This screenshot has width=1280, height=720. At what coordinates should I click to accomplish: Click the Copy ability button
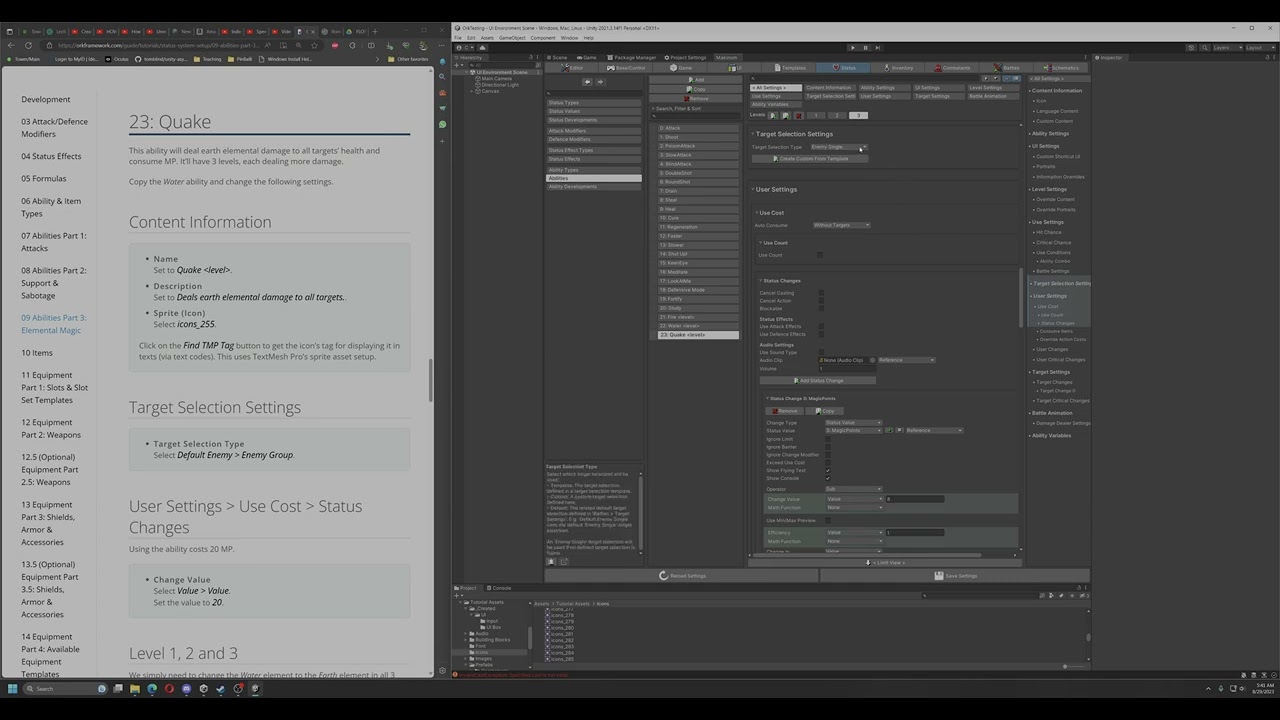[697, 89]
